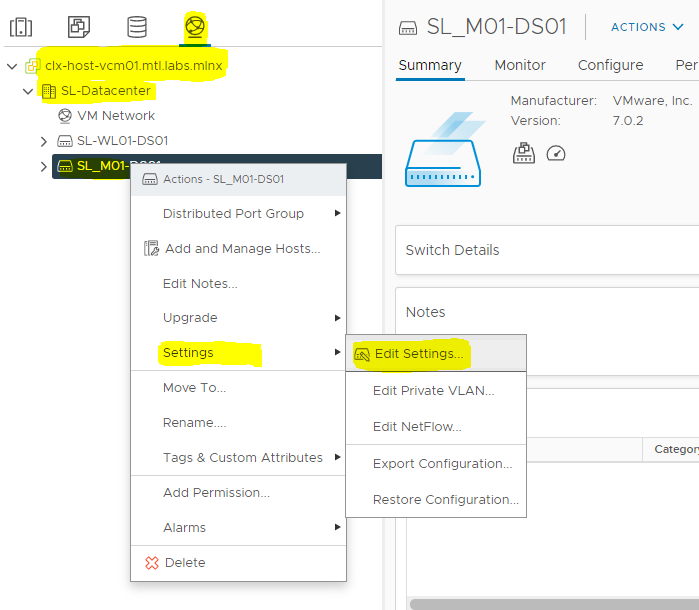The width and height of the screenshot is (699, 610).
Task: Choose Edit Notes... from context menu
Action: coord(238,284)
